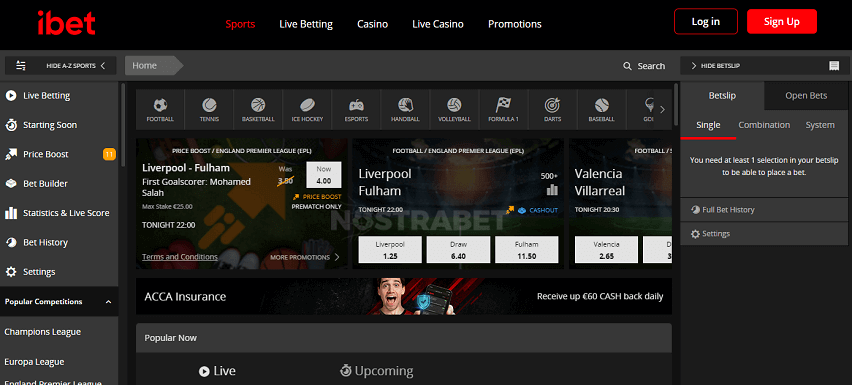Open Champions League competition
The image size is (852, 385).
[x=43, y=332]
